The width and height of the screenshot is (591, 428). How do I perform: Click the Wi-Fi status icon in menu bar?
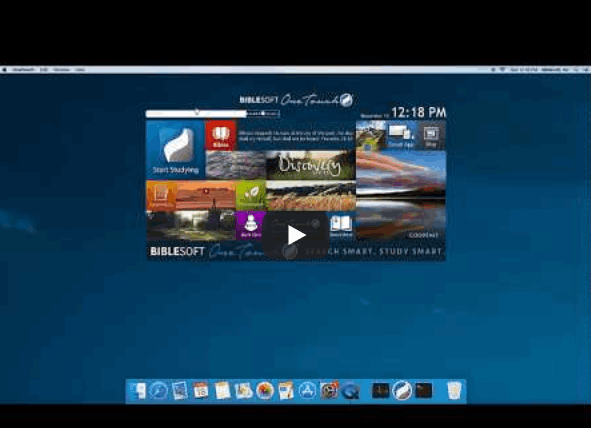tap(502, 70)
